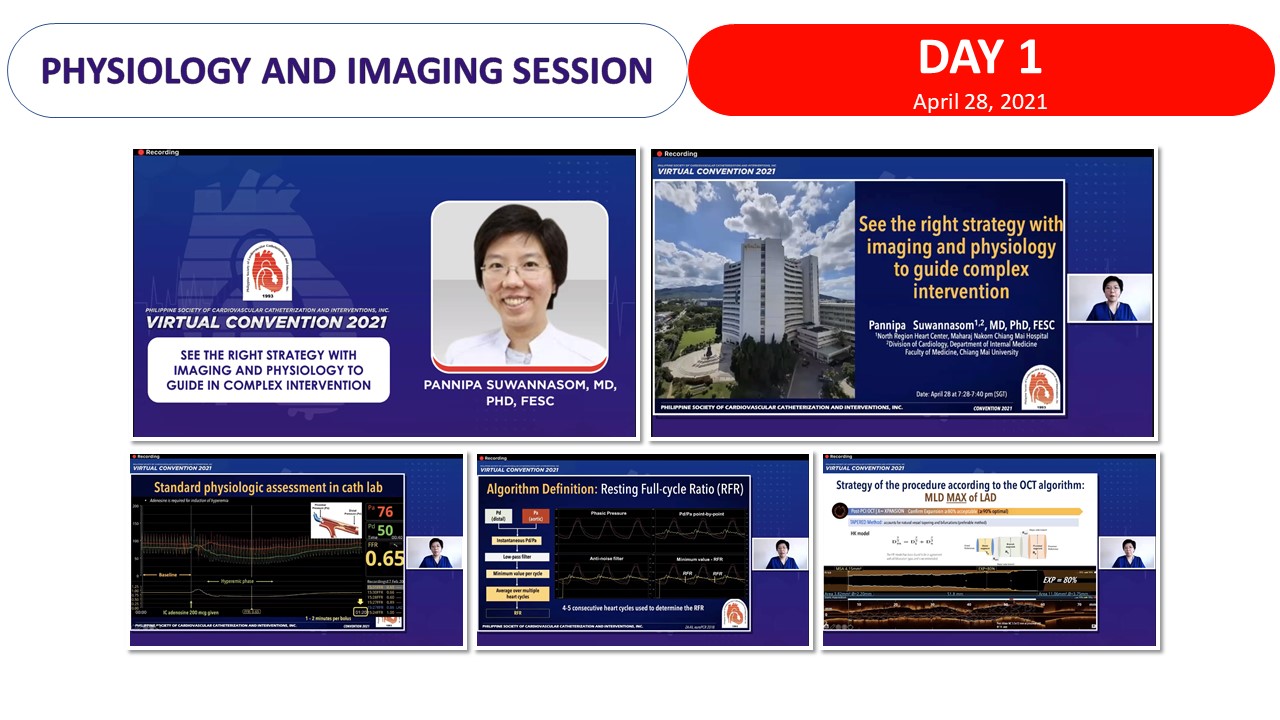Click the yellow down arrow above the 01:20 timer
This screenshot has width=1280, height=720.
(x=357, y=602)
